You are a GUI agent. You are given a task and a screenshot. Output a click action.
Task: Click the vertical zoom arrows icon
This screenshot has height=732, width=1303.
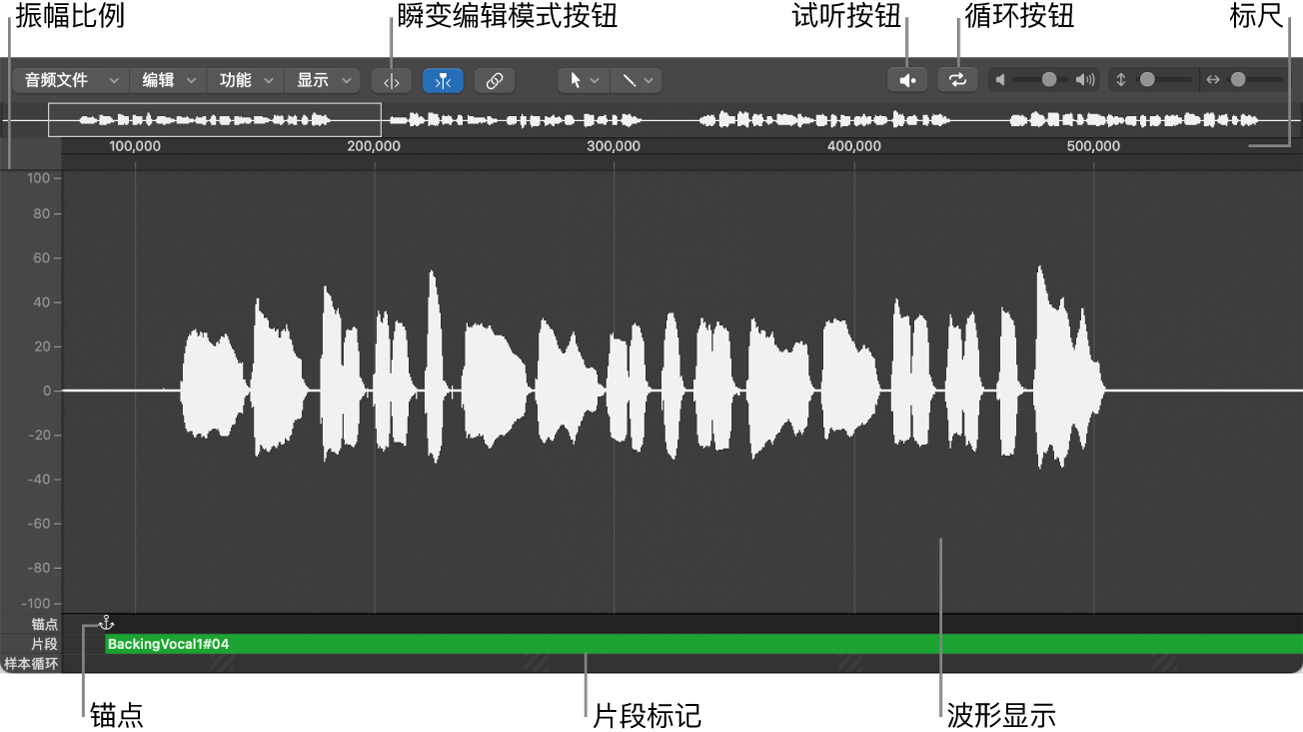pyautogui.click(x=1120, y=79)
